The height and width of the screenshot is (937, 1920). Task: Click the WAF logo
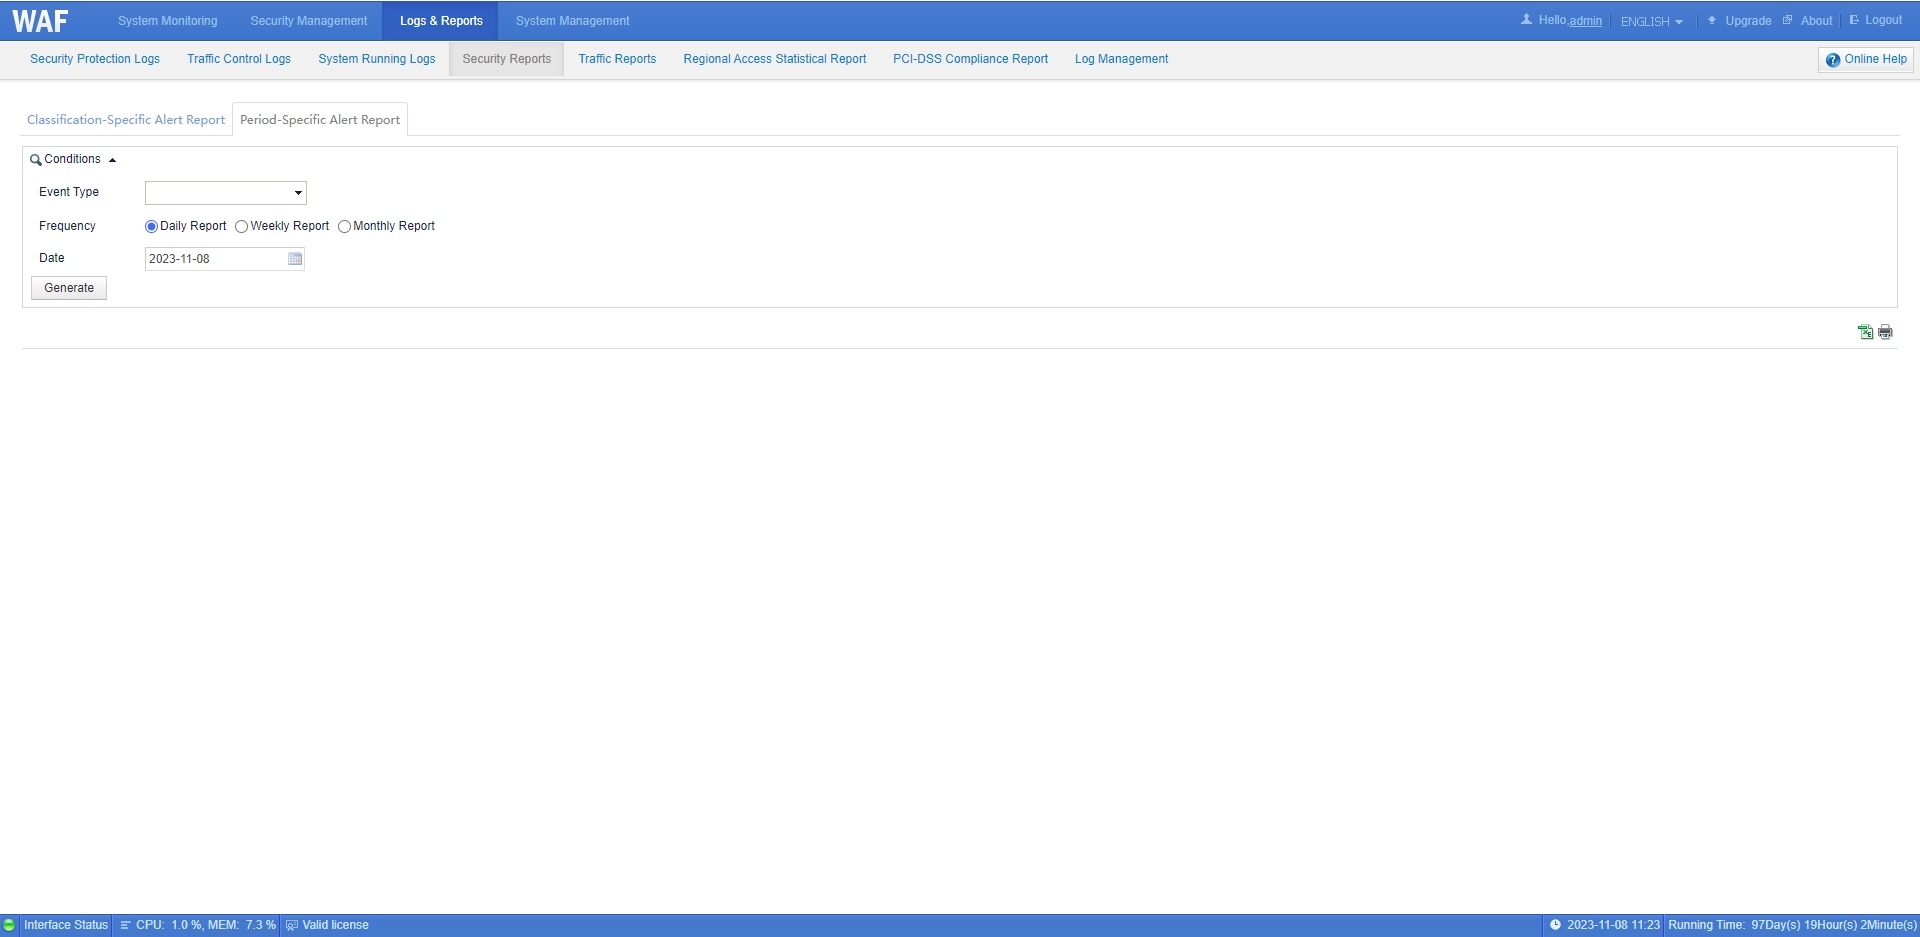point(40,21)
